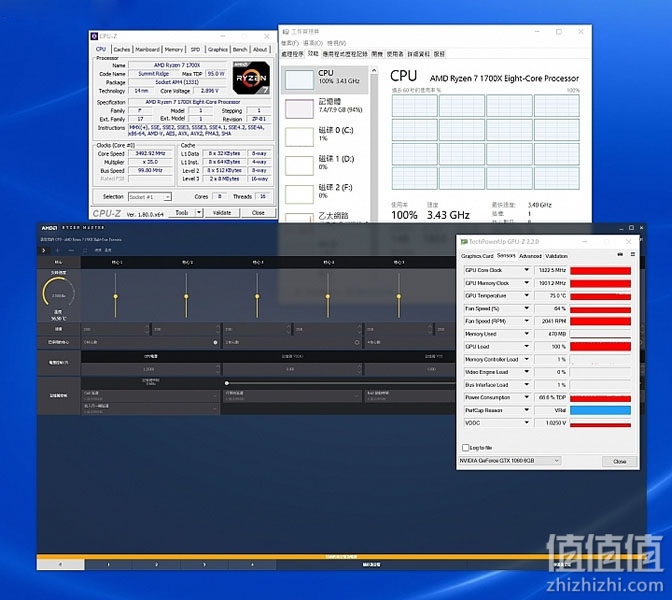Open the Memory tab in CPU-Z

click(174, 50)
